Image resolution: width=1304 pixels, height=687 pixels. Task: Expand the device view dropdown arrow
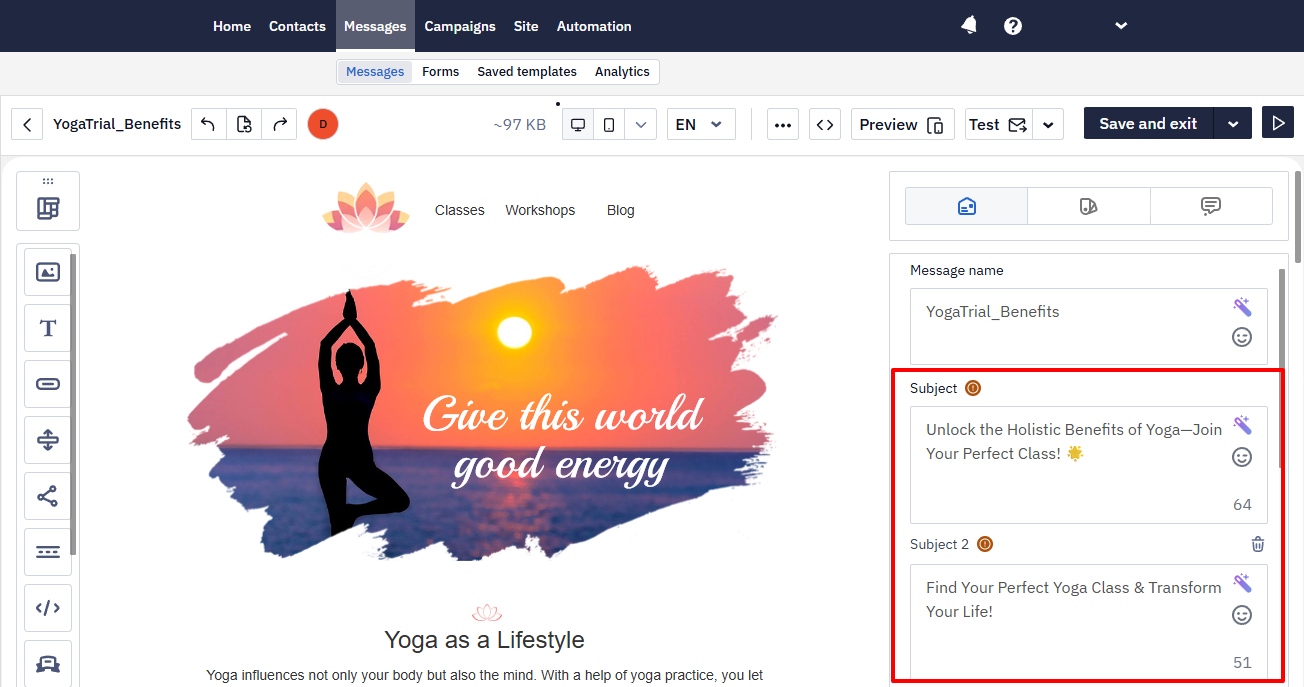[x=641, y=124]
